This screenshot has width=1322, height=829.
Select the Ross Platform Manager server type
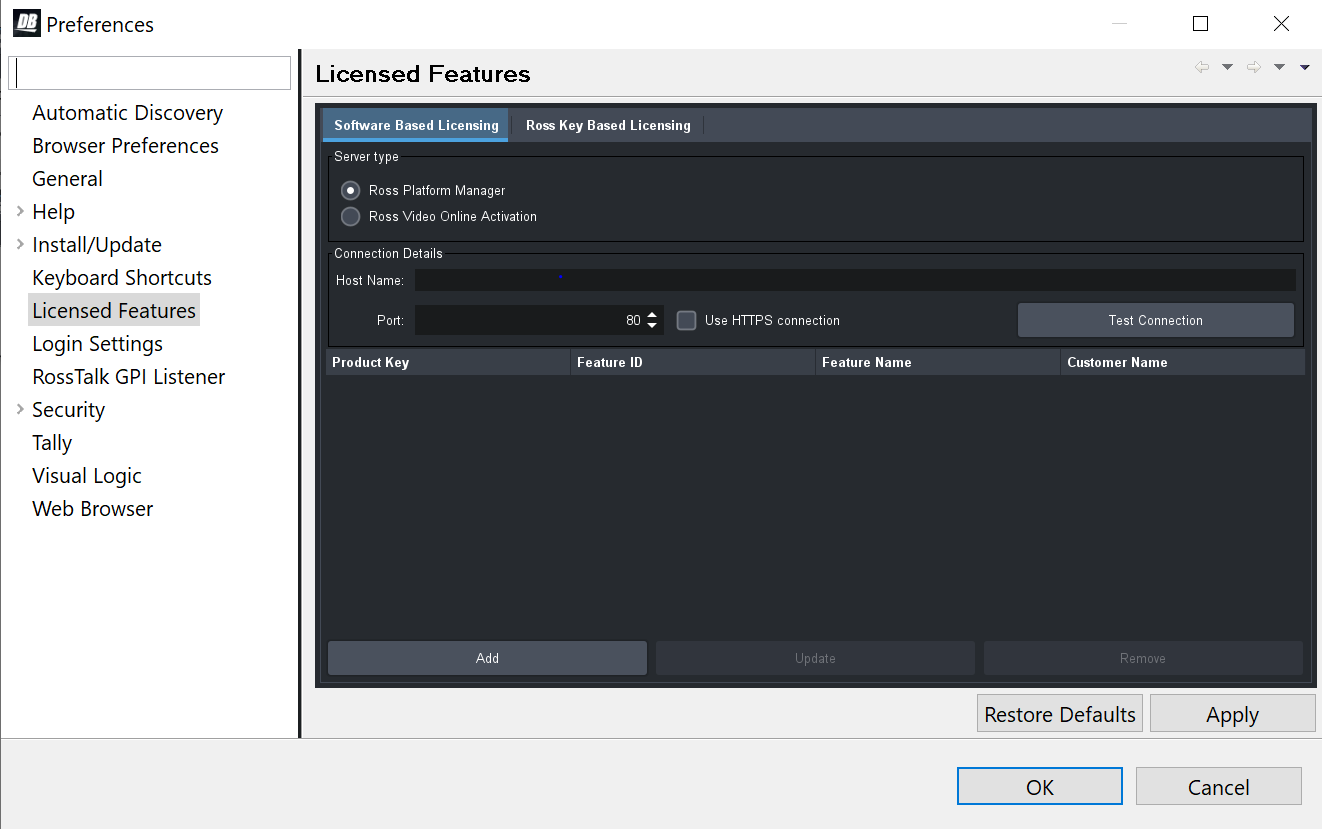click(350, 190)
